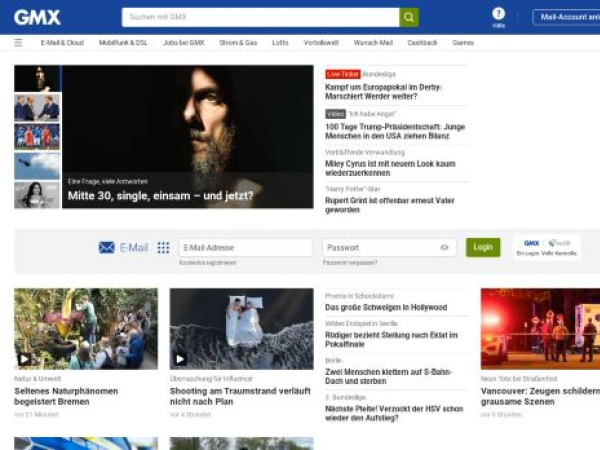Select bearded man carousel thumbnail
The height and width of the screenshot is (450, 600).
[37, 78]
